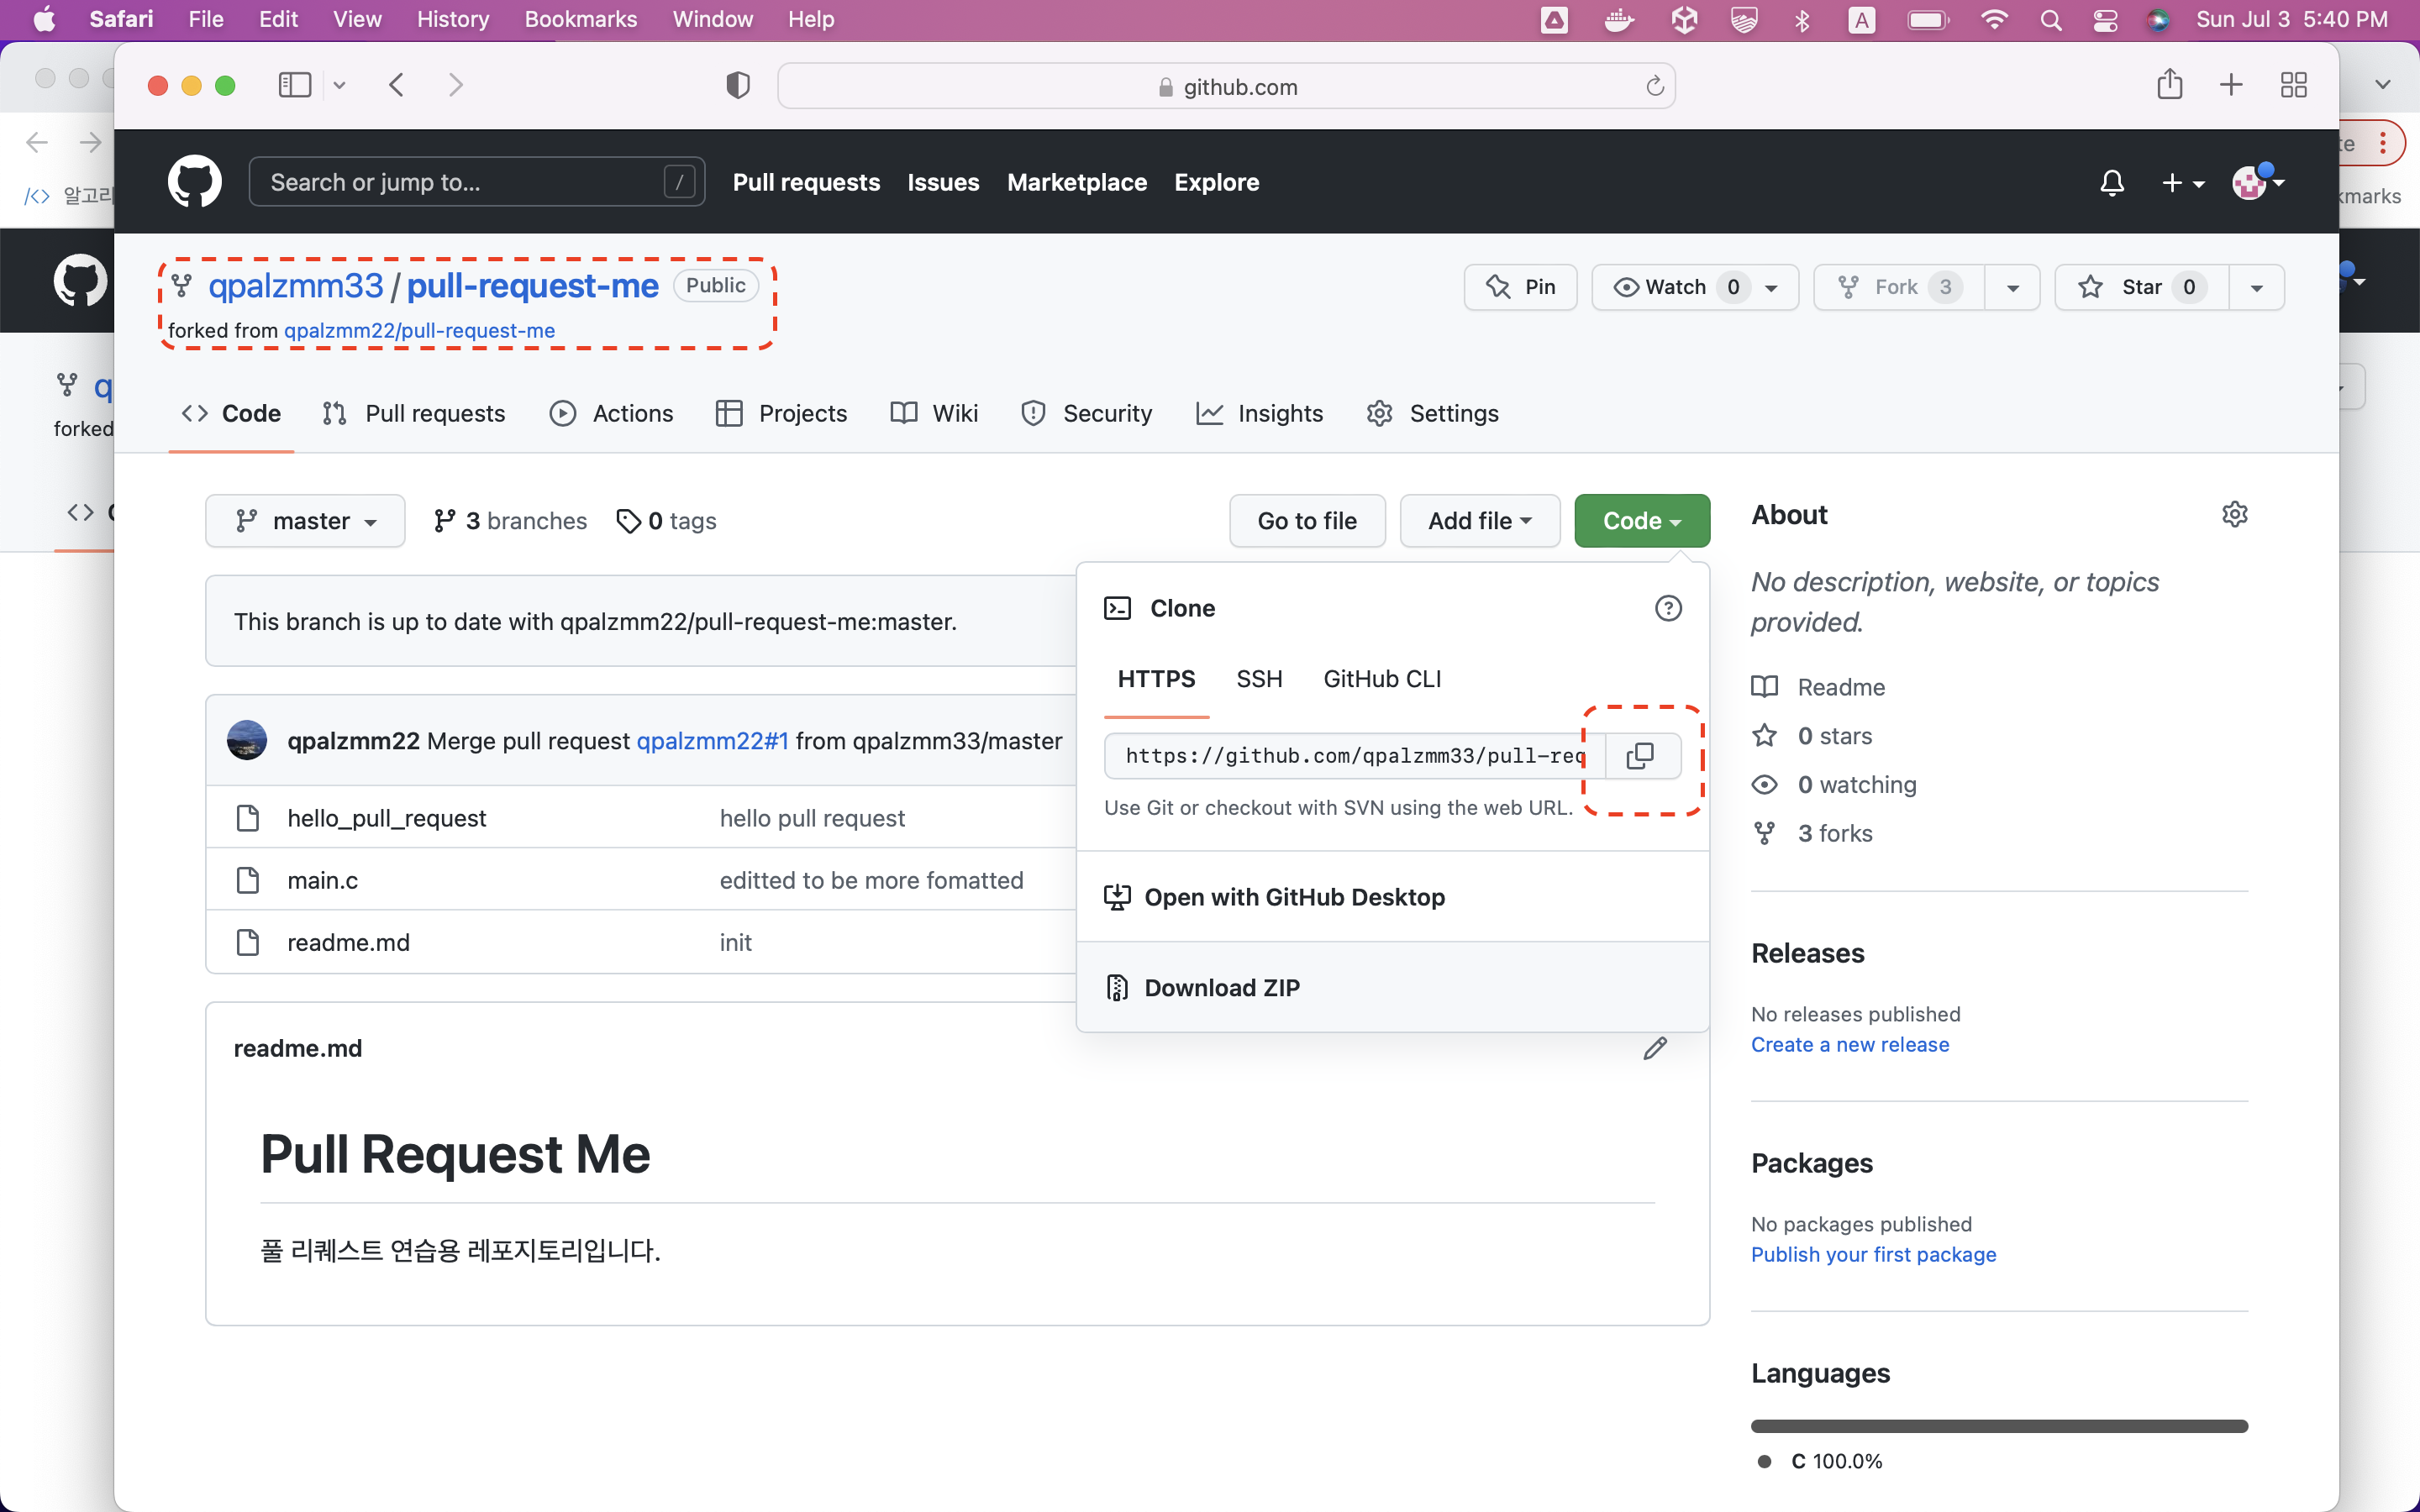Screen dimensions: 2420x1512
Task: Copy the HTTPS clone URL to clipboard
Action: click(x=1641, y=756)
